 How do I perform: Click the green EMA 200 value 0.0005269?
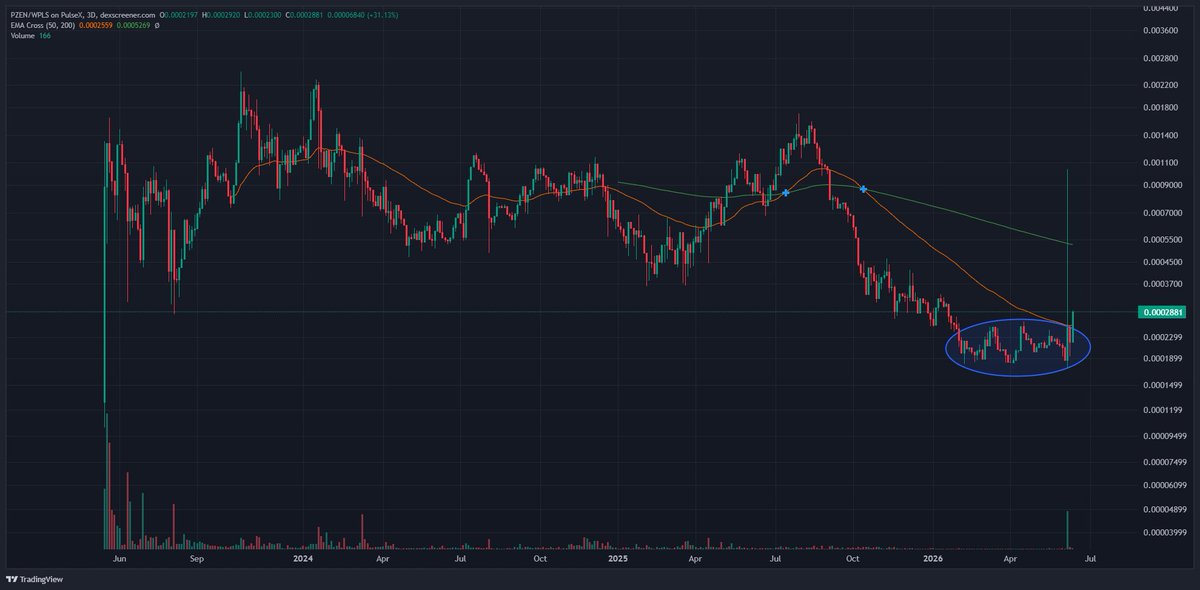pyautogui.click(x=134, y=25)
